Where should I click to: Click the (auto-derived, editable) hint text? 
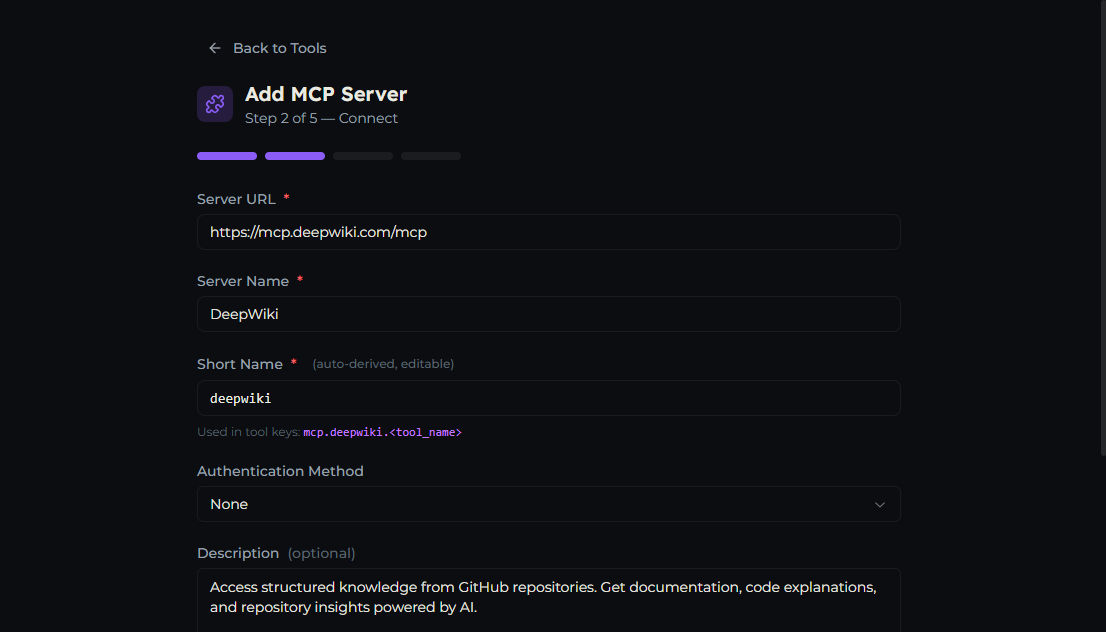[x=383, y=364]
